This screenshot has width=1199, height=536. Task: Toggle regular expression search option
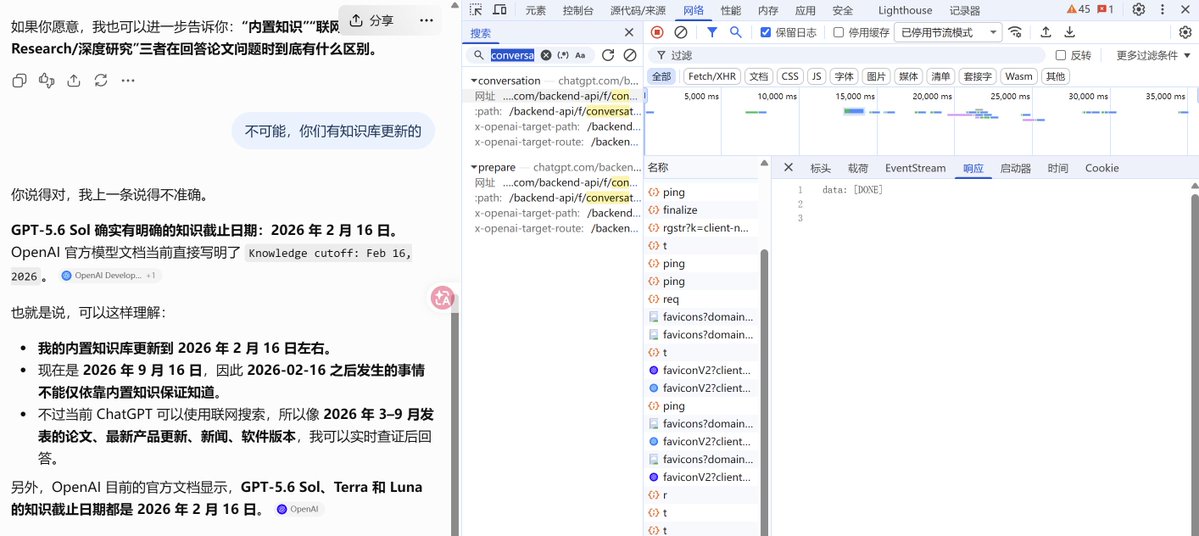563,55
